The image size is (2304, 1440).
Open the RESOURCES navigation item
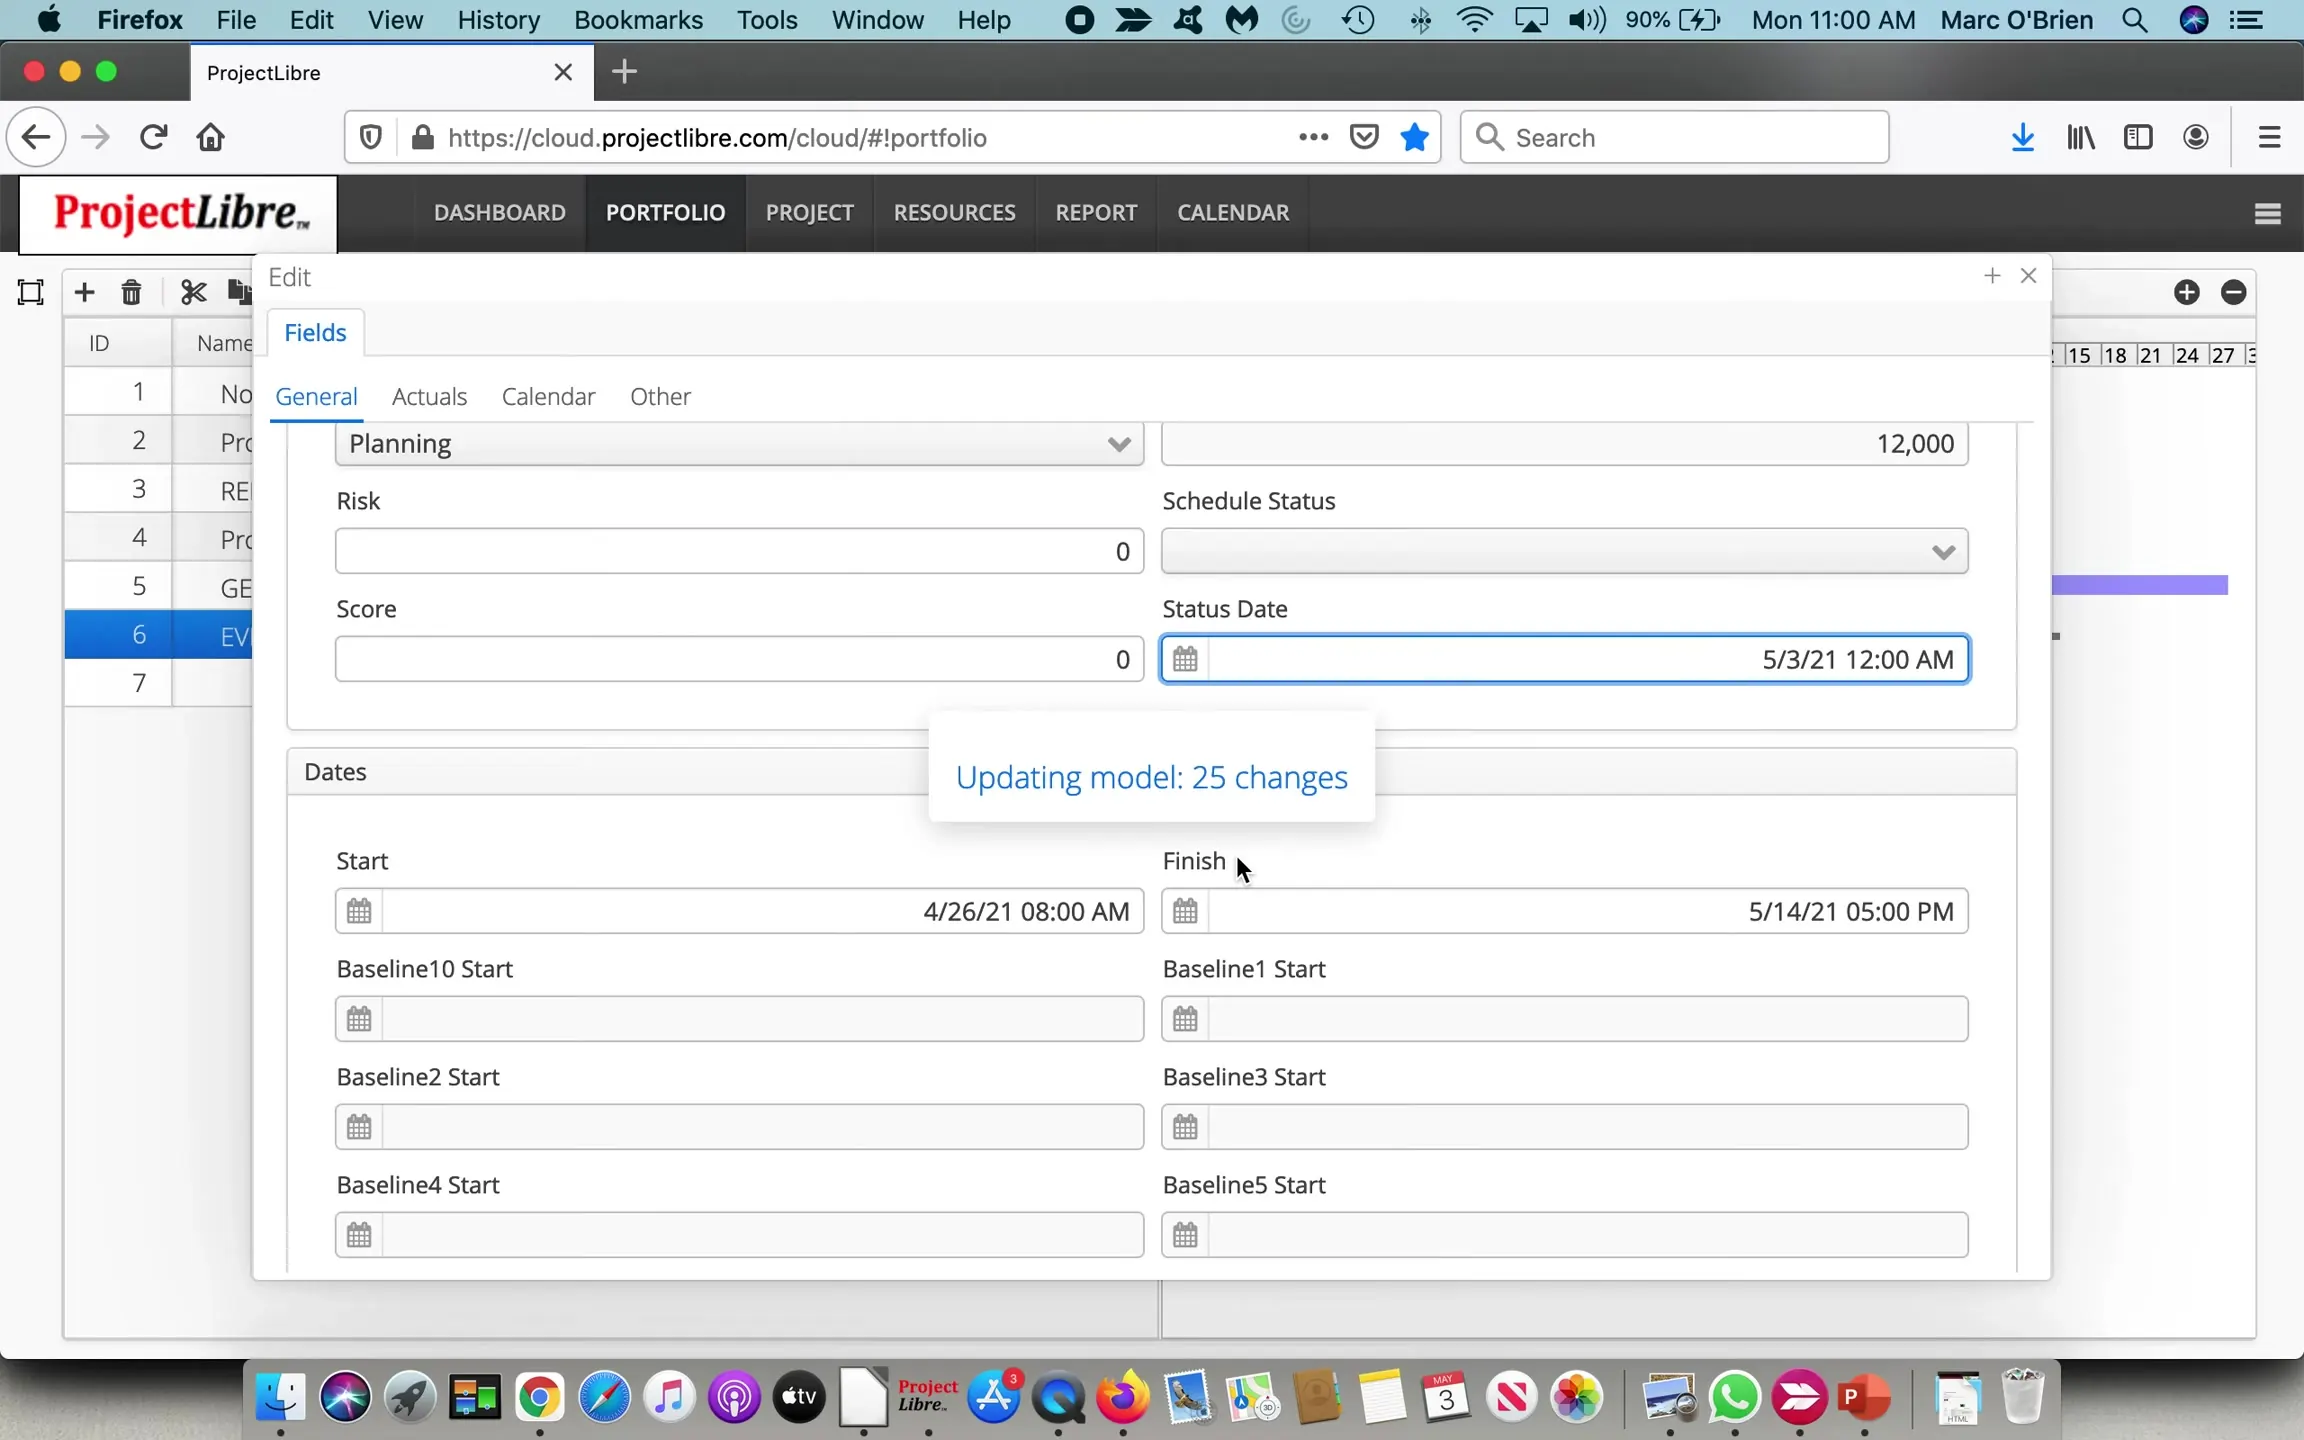point(954,212)
